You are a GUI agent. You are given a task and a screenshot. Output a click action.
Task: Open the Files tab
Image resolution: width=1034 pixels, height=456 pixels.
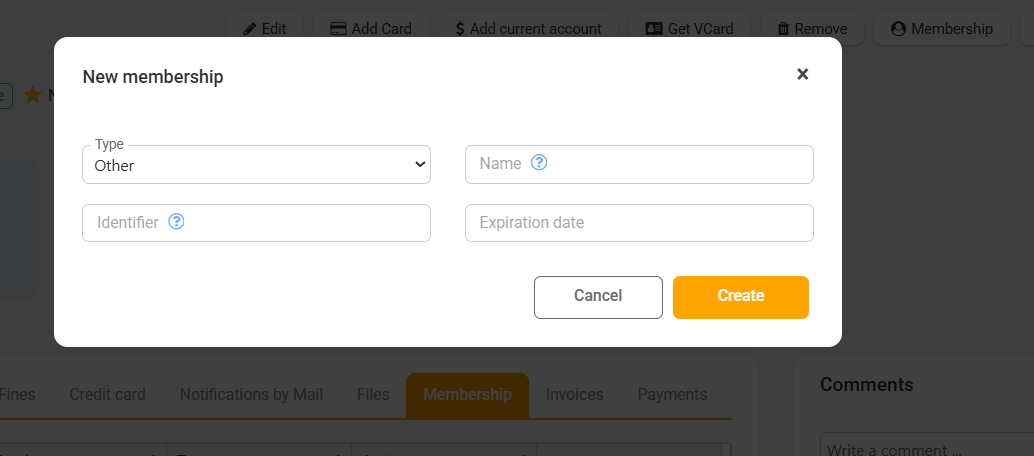(x=373, y=395)
